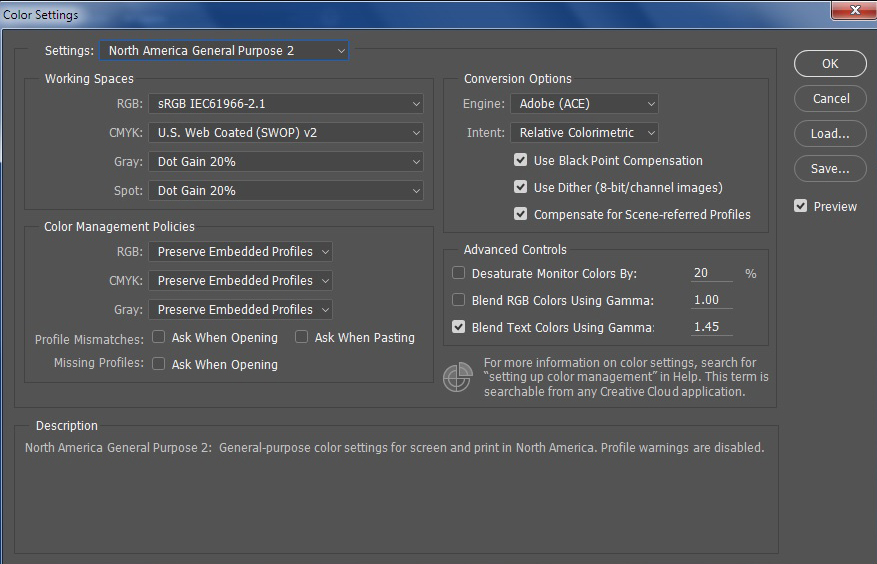Viewport: 877px width, 564px height.
Task: Open the rendering Intent dropdown
Action: tap(584, 132)
